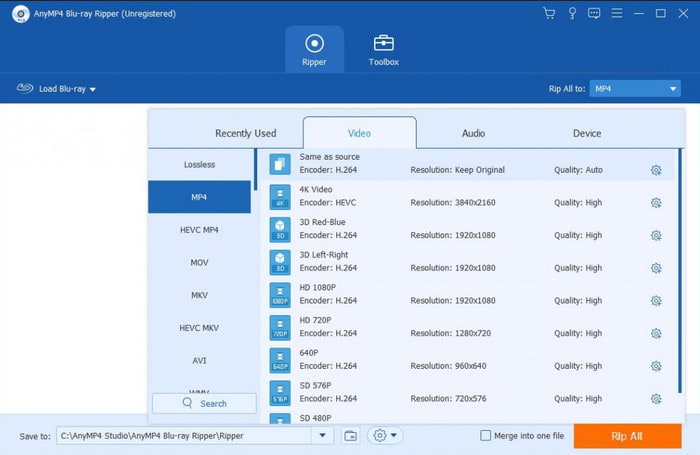Click the 4K Video profile icon
700x455 pixels.
click(x=280, y=197)
